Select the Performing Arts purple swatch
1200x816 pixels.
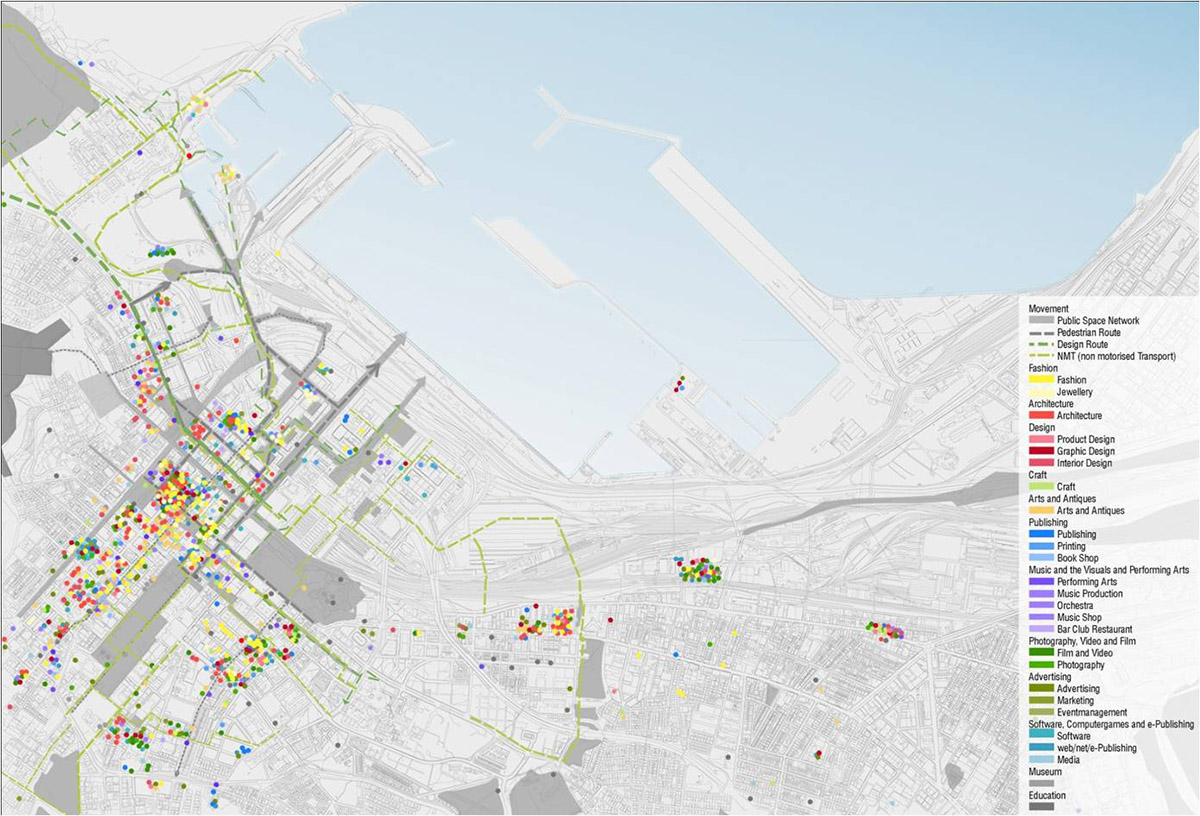coord(1041,582)
